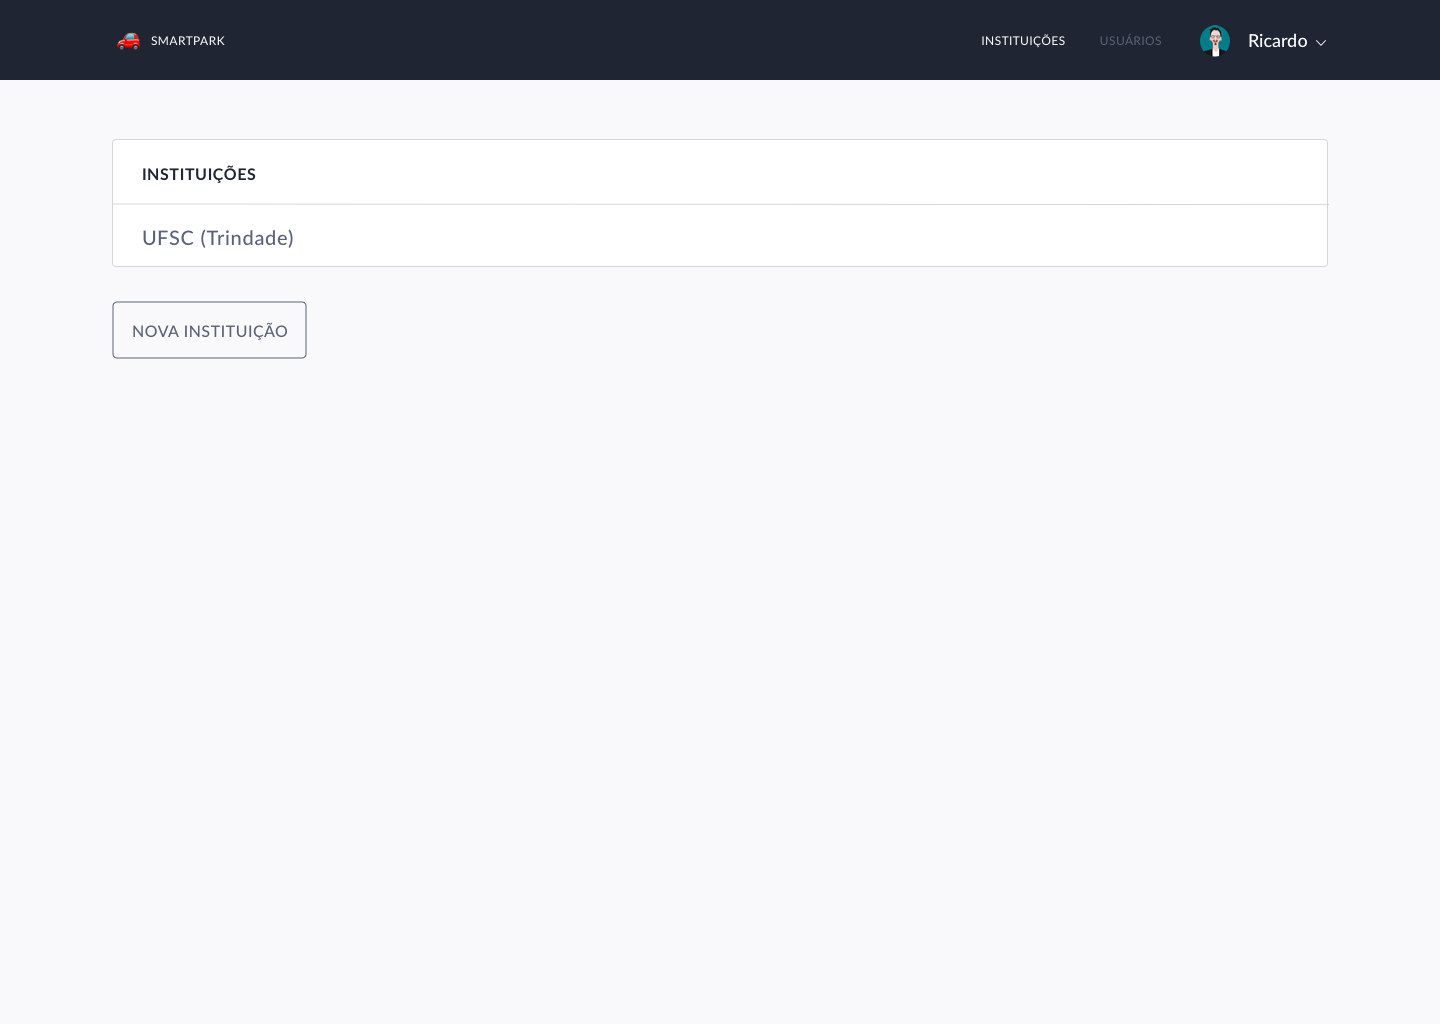This screenshot has width=1440, height=1024.
Task: Click the SMARTPARK brand text
Action: (188, 41)
